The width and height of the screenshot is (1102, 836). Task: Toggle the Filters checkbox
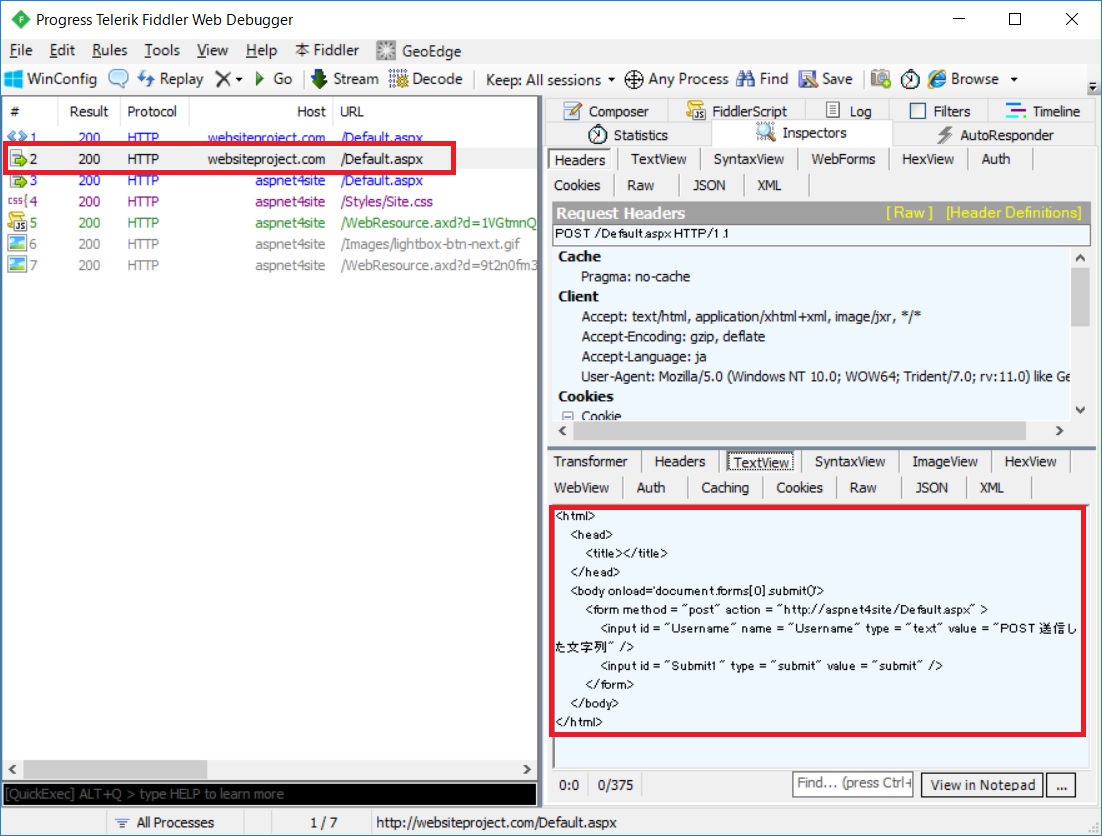click(917, 111)
